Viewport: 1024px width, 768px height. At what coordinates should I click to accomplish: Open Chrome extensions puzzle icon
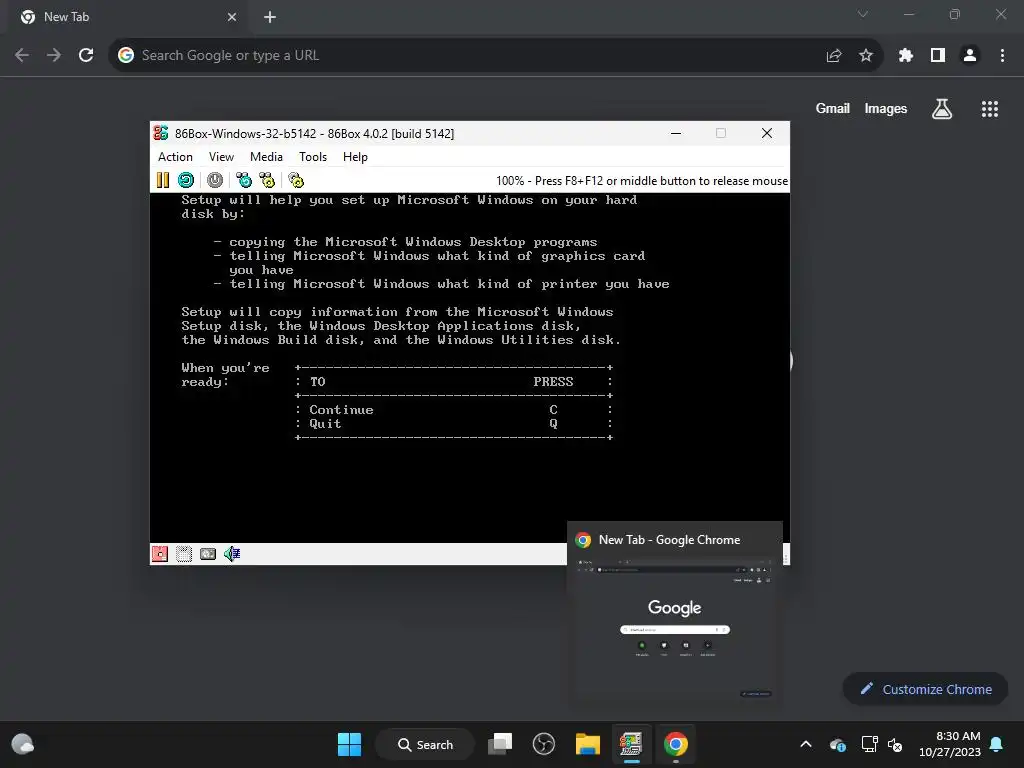[x=906, y=56]
